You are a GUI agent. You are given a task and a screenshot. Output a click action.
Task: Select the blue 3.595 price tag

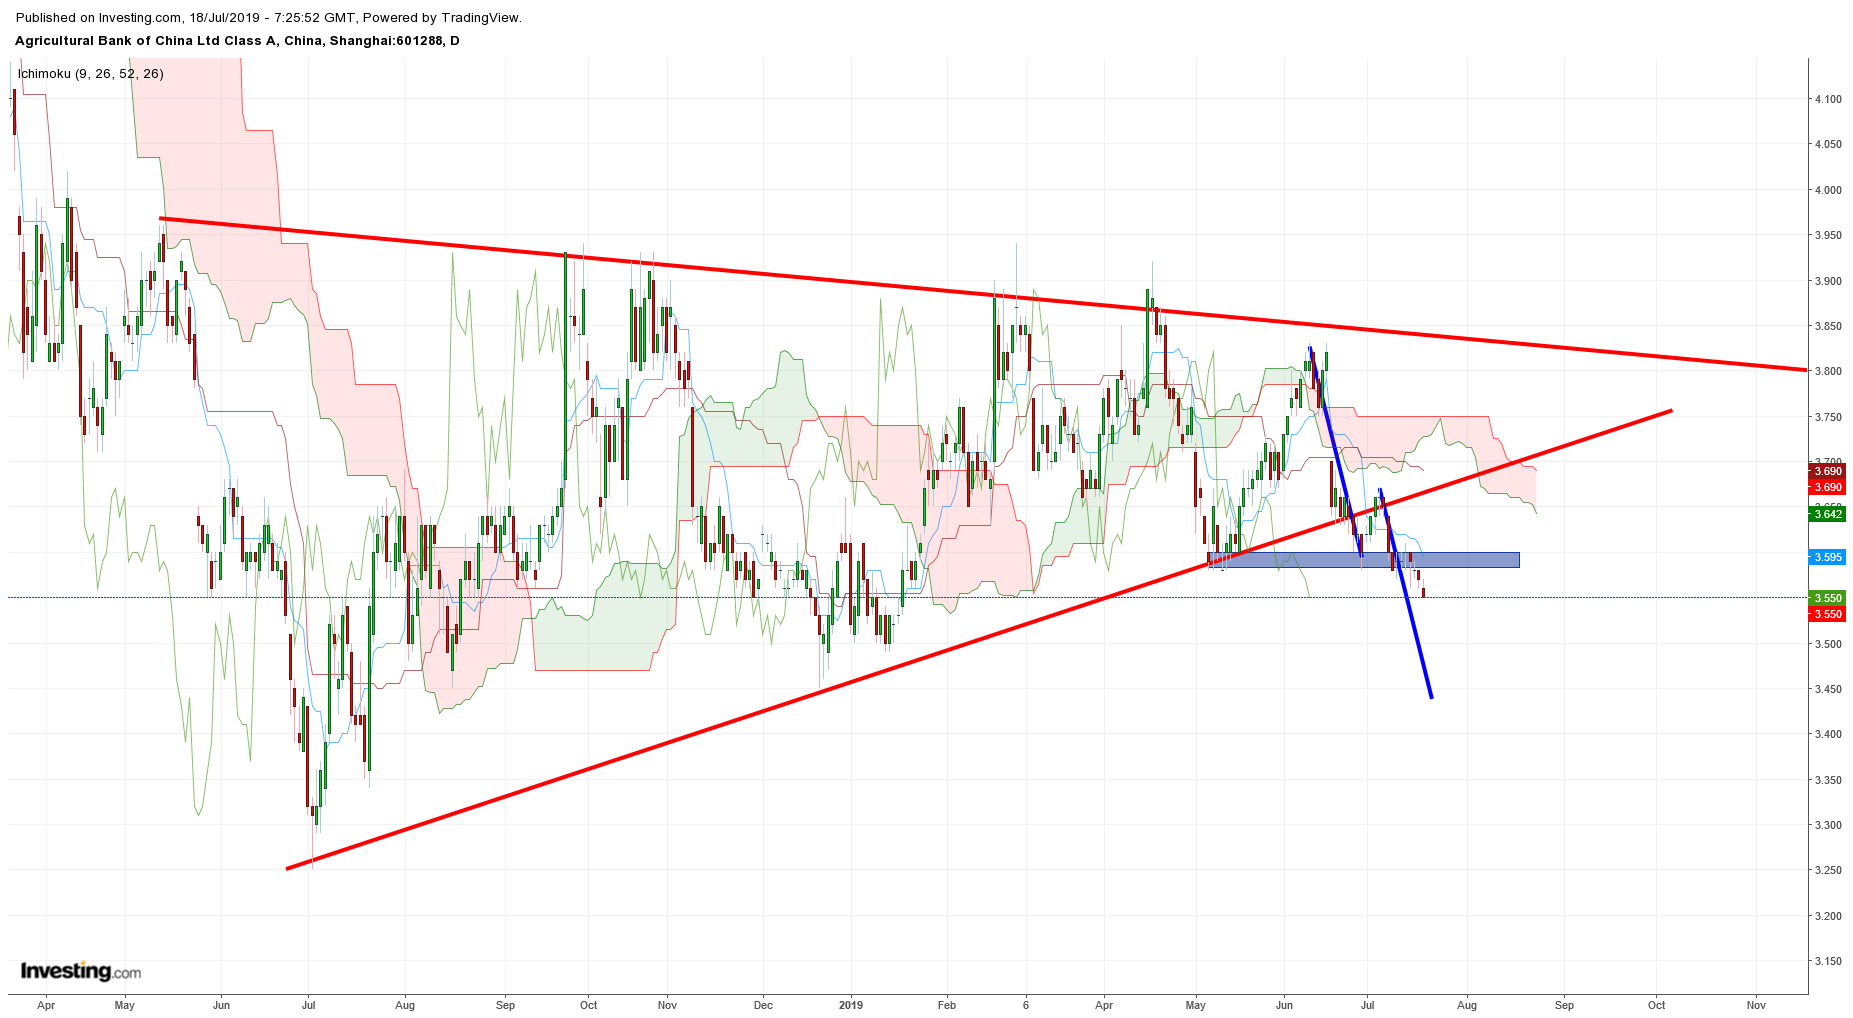[1827, 557]
